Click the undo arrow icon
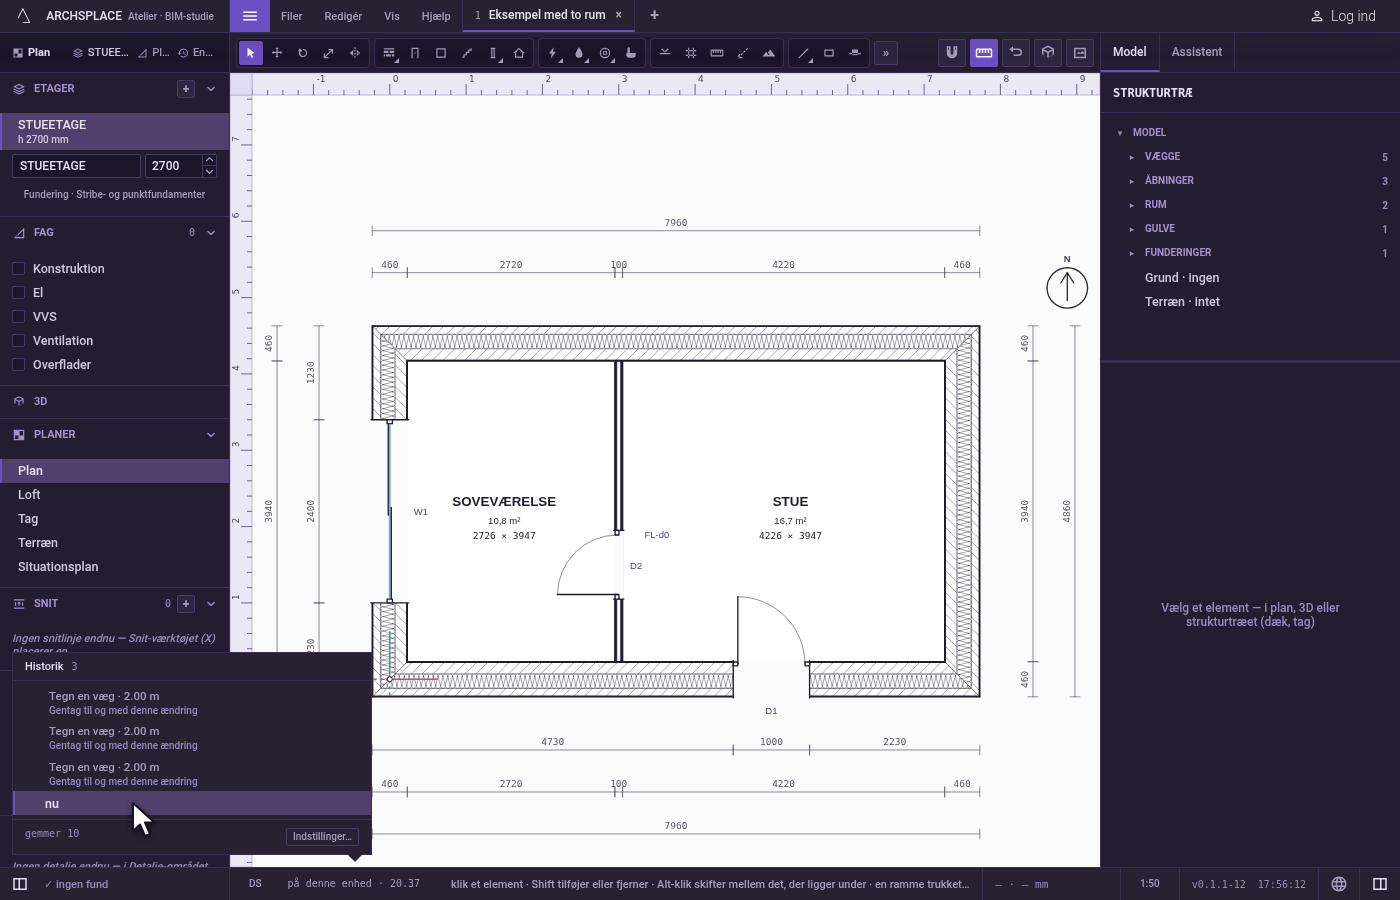This screenshot has width=1400, height=900. pos(1016,52)
